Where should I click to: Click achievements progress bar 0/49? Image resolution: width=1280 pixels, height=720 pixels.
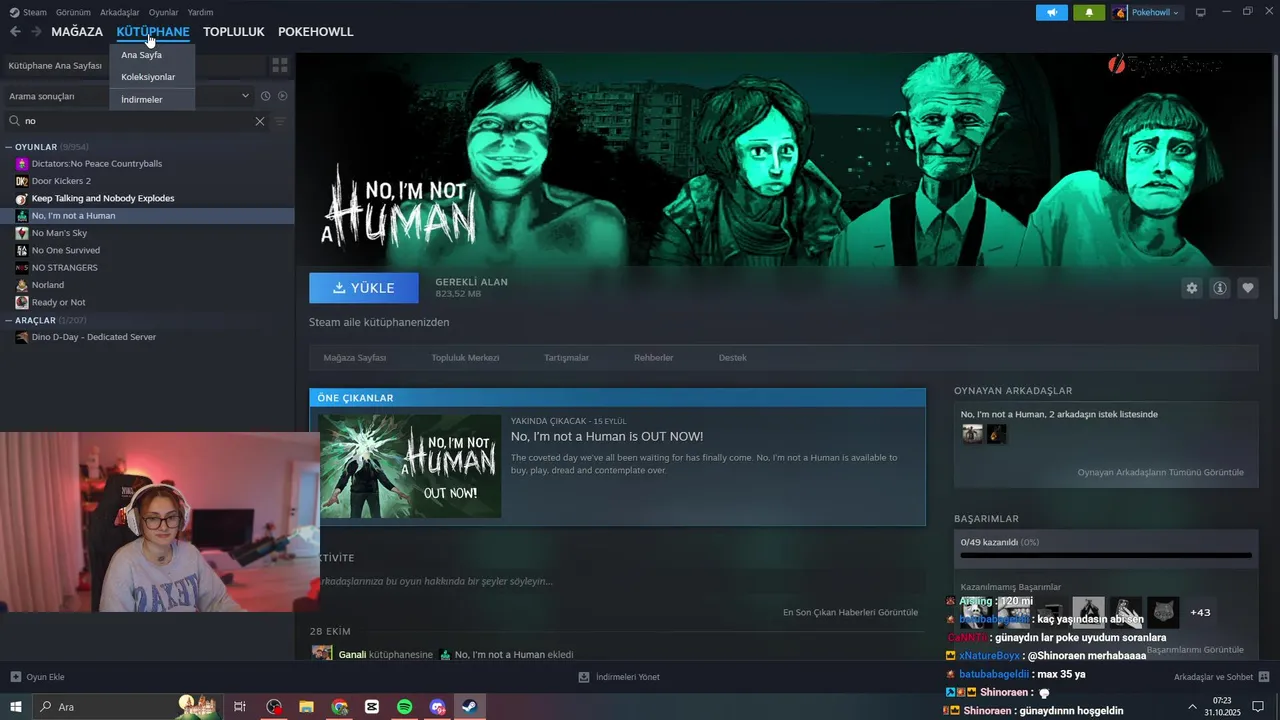click(x=1106, y=555)
